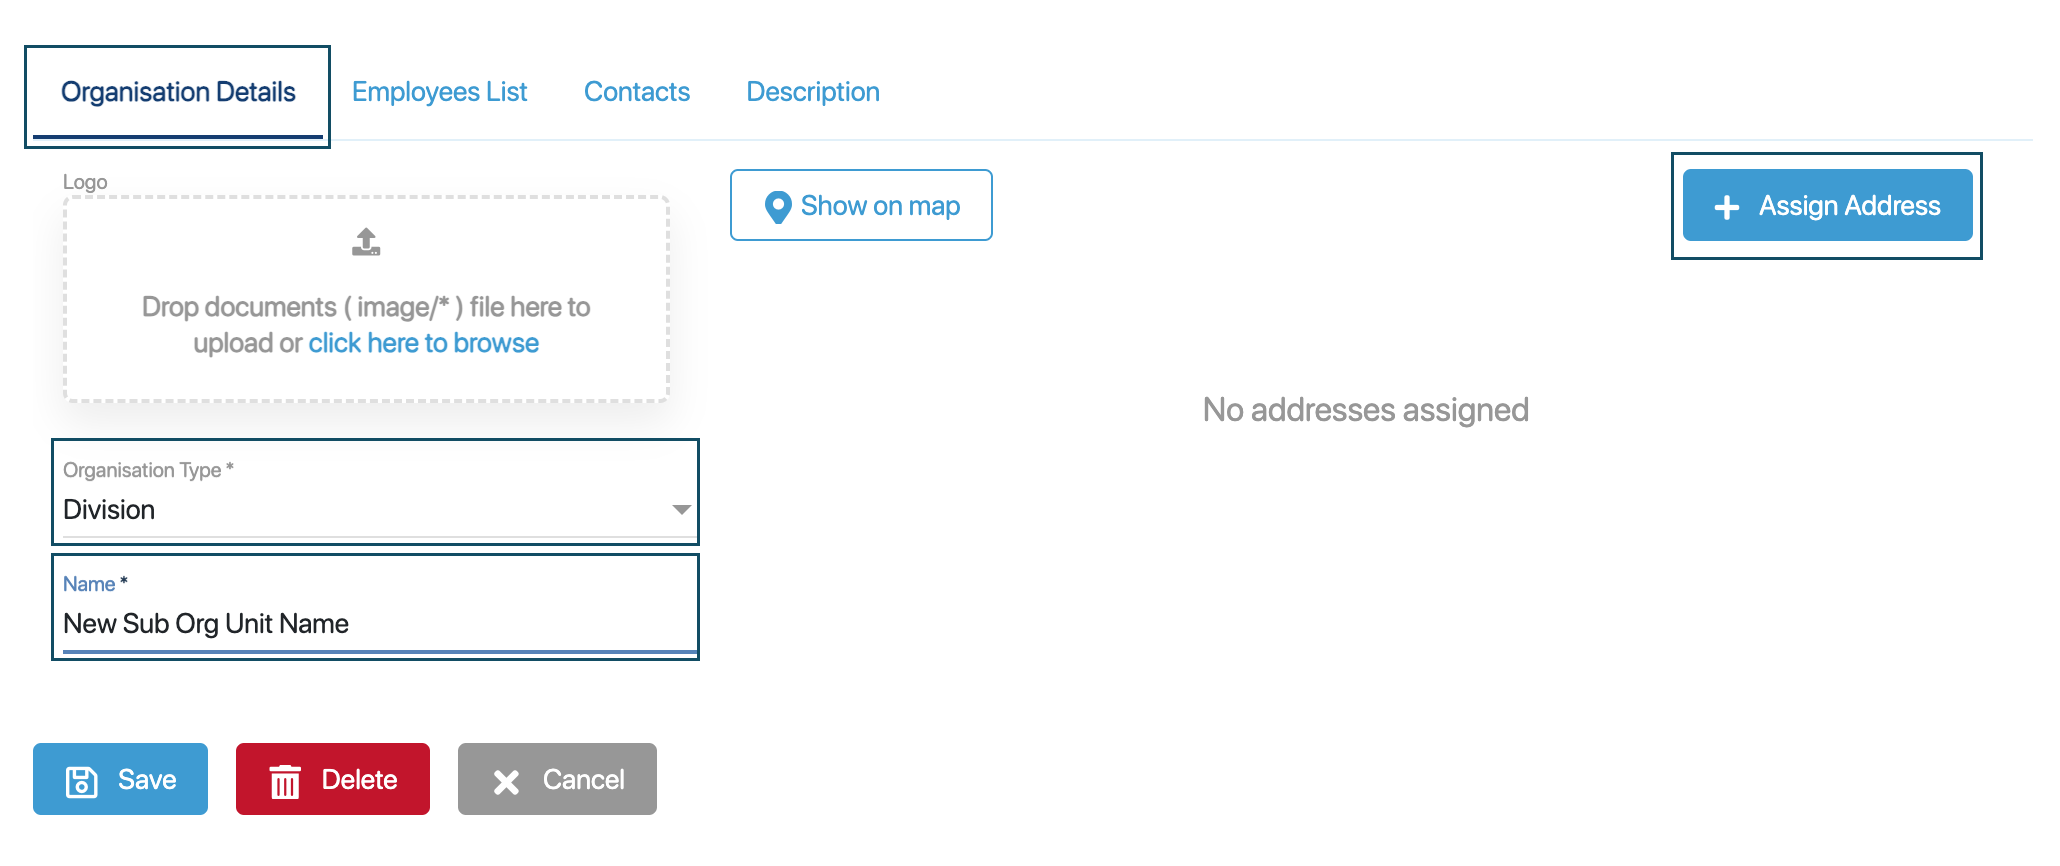Screen dimensions: 2060x866
Task: Click the 'Drop documents' text in upload zone
Action: point(366,307)
